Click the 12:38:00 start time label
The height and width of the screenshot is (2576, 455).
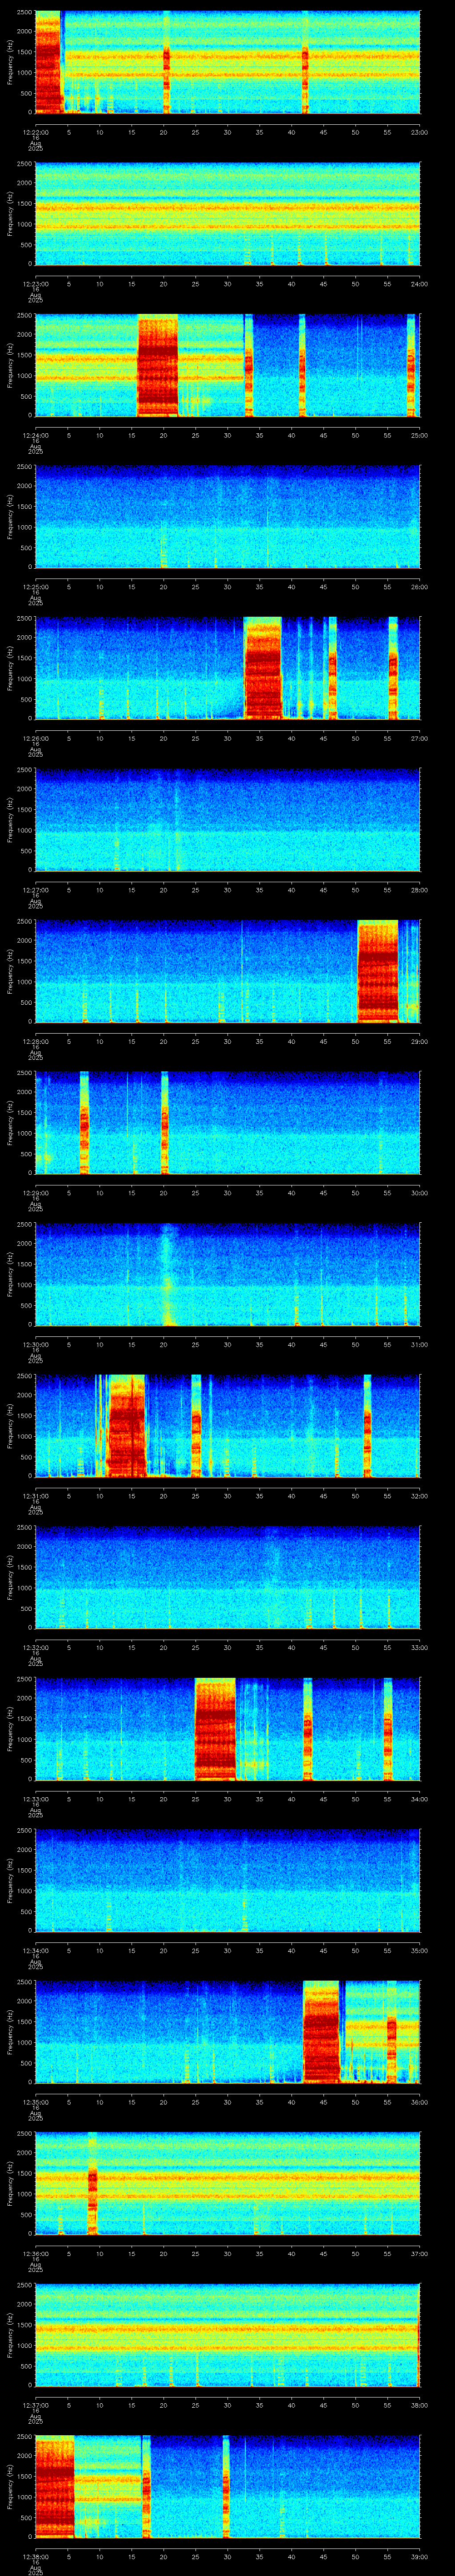[x=35, y=2556]
